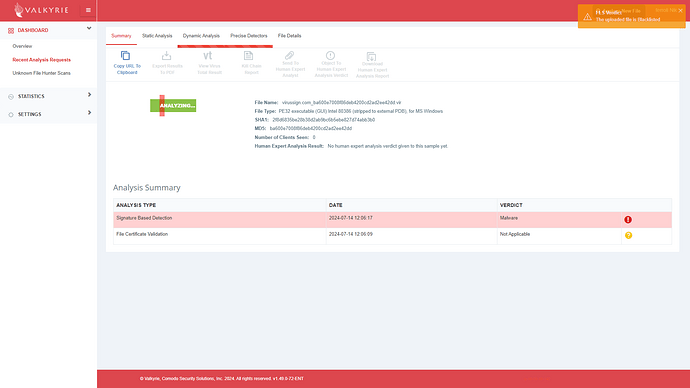Click Object To Human Expert Analysis Verdict icon
Viewport: 690px width, 388px height.
(330, 55)
